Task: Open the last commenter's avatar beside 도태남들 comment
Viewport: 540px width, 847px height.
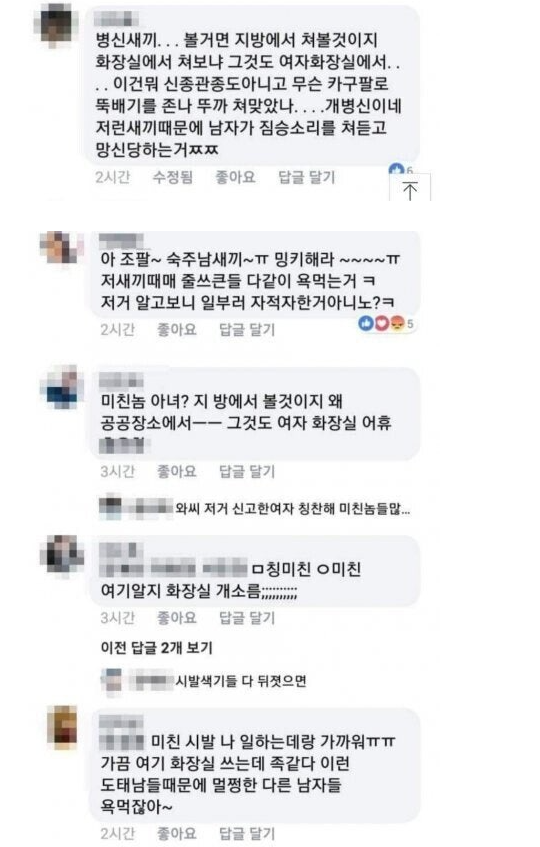Action: click(62, 727)
